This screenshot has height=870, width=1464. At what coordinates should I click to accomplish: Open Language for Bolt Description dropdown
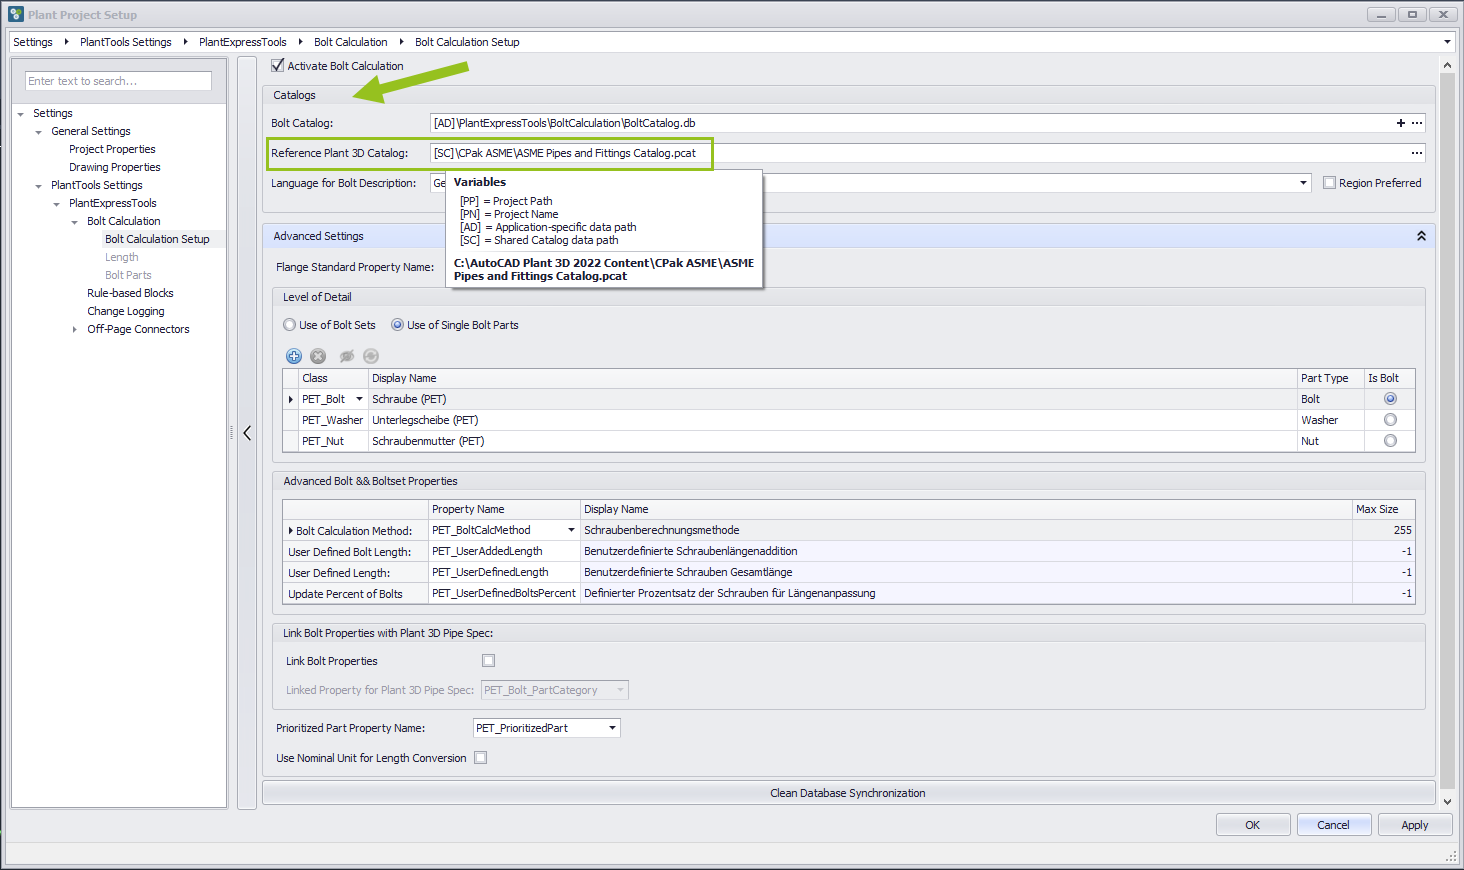tap(1303, 183)
